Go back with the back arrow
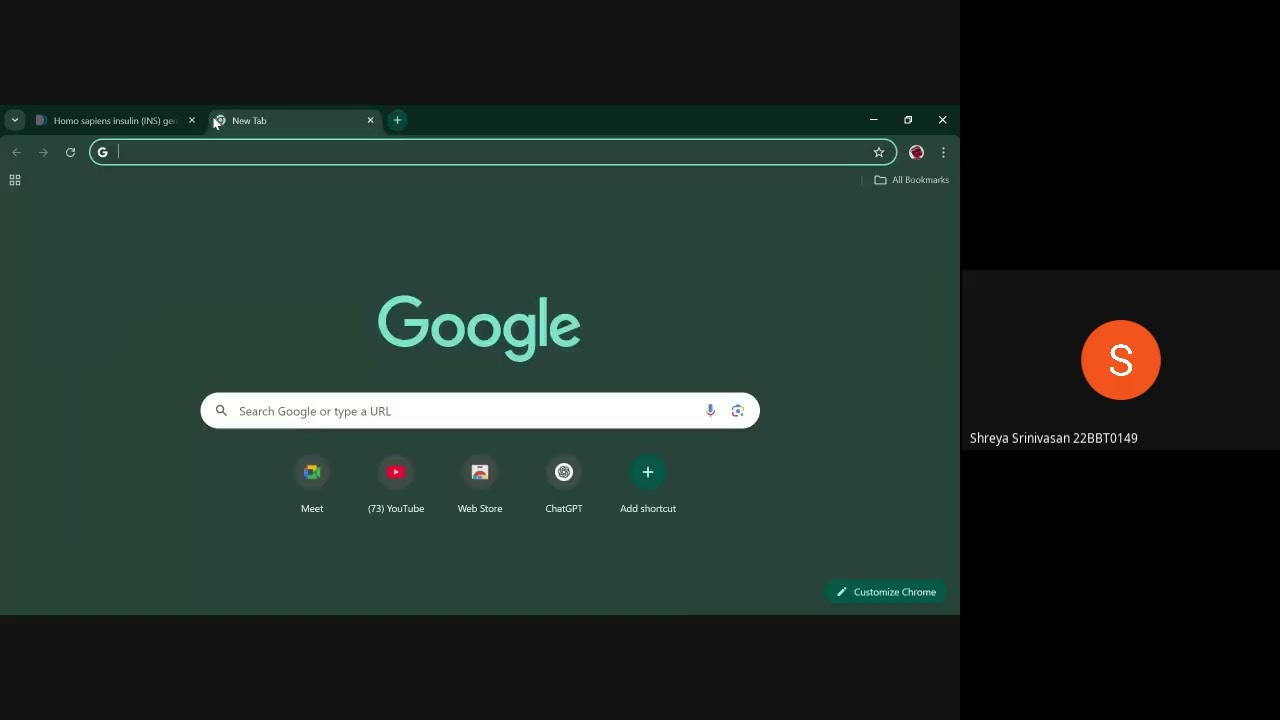 [x=16, y=152]
